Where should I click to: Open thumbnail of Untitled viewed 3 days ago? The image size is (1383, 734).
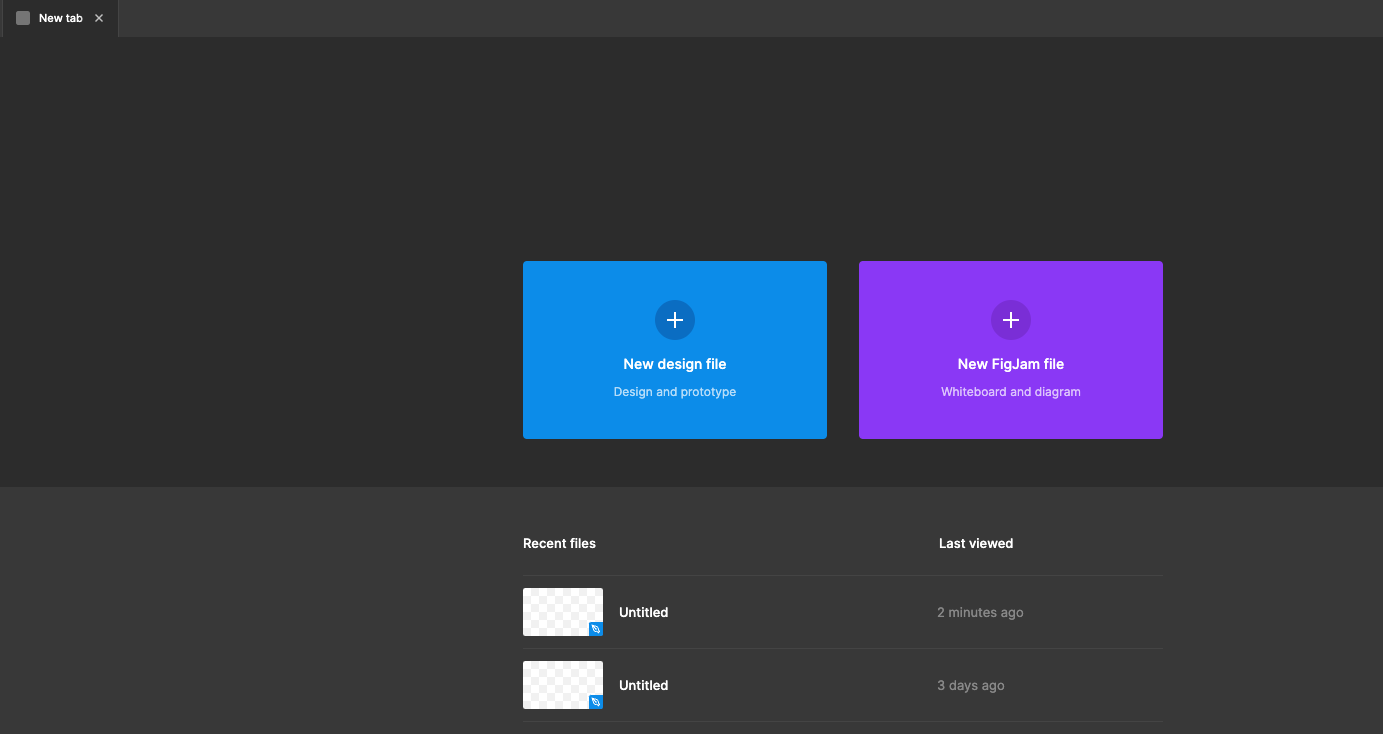point(563,685)
